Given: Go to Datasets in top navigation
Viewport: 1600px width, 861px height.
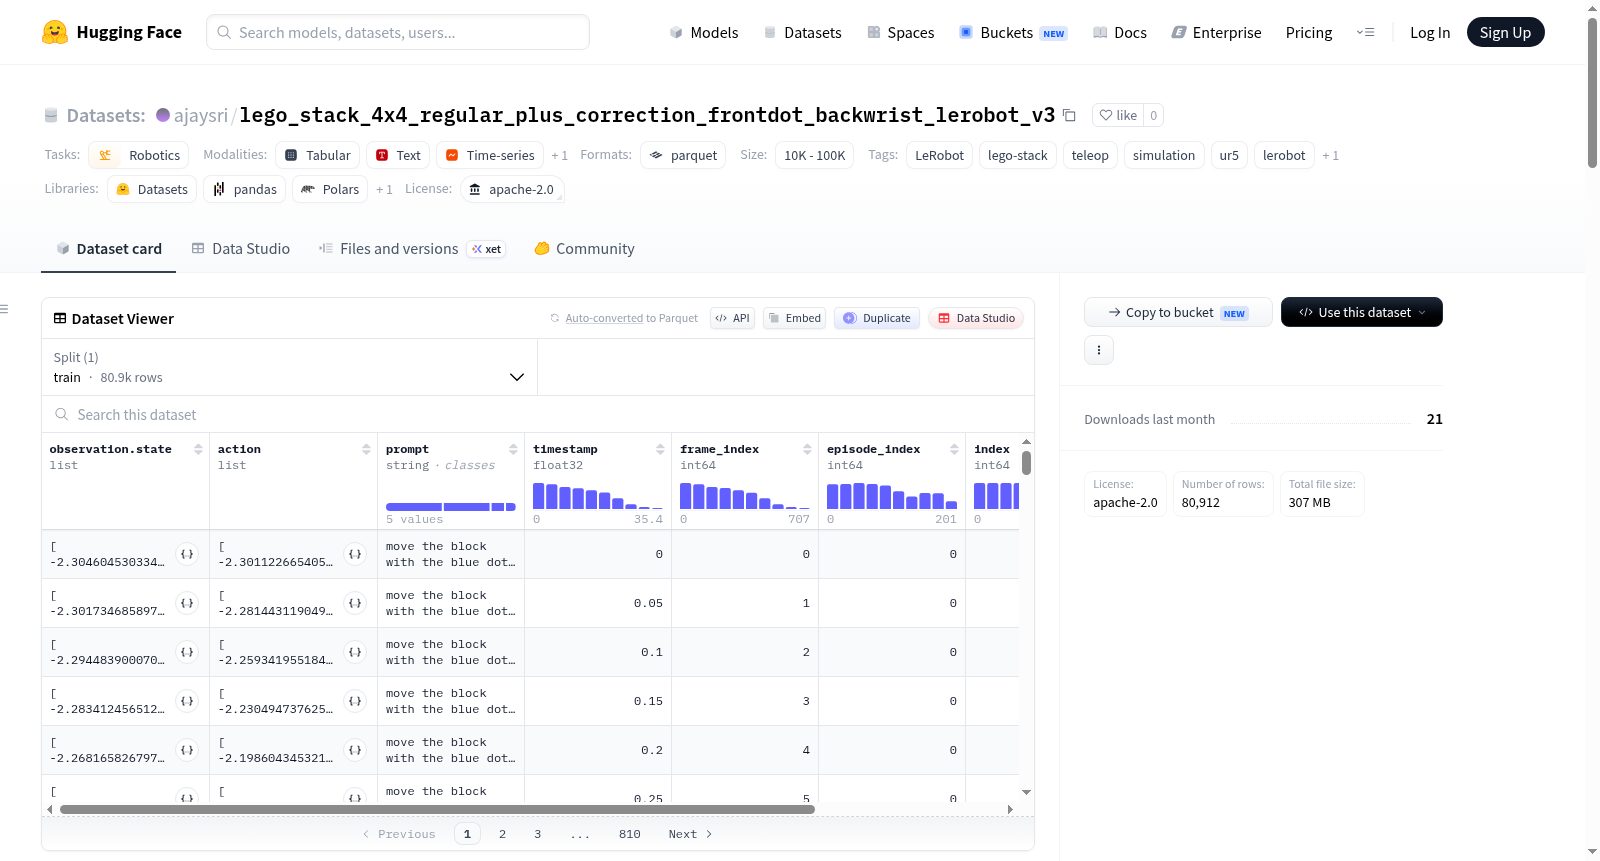Looking at the screenshot, I should tap(802, 32).
